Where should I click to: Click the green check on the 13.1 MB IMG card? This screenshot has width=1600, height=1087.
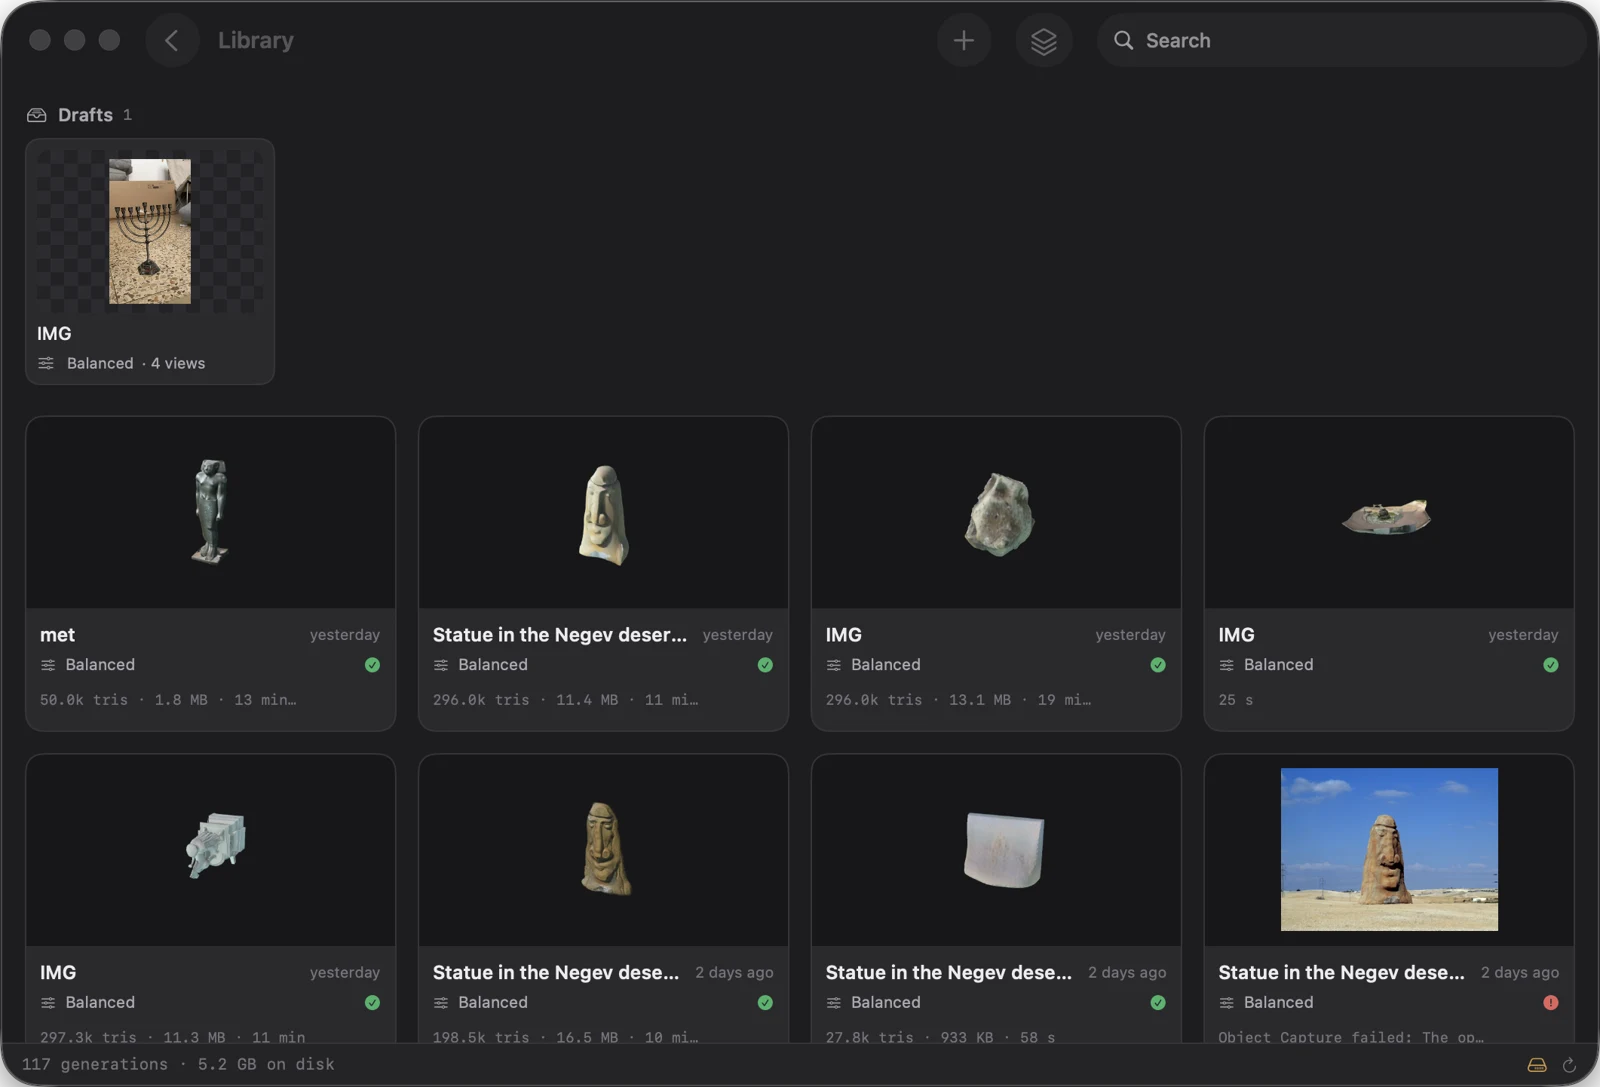[1158, 665]
